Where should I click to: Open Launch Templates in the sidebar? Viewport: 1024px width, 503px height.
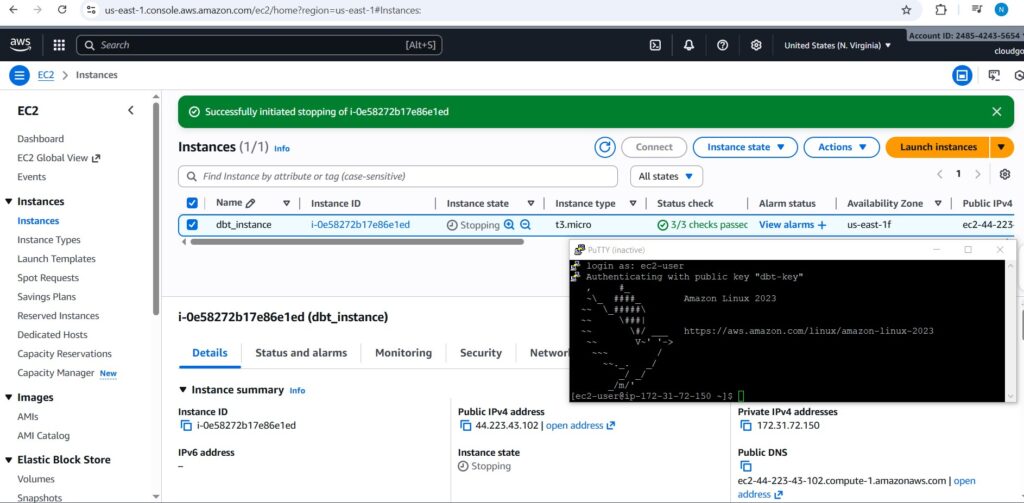click(x=56, y=259)
